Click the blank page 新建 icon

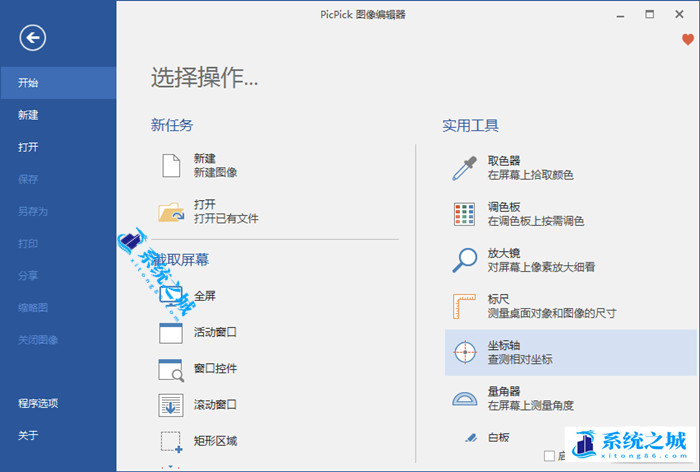[171, 166]
